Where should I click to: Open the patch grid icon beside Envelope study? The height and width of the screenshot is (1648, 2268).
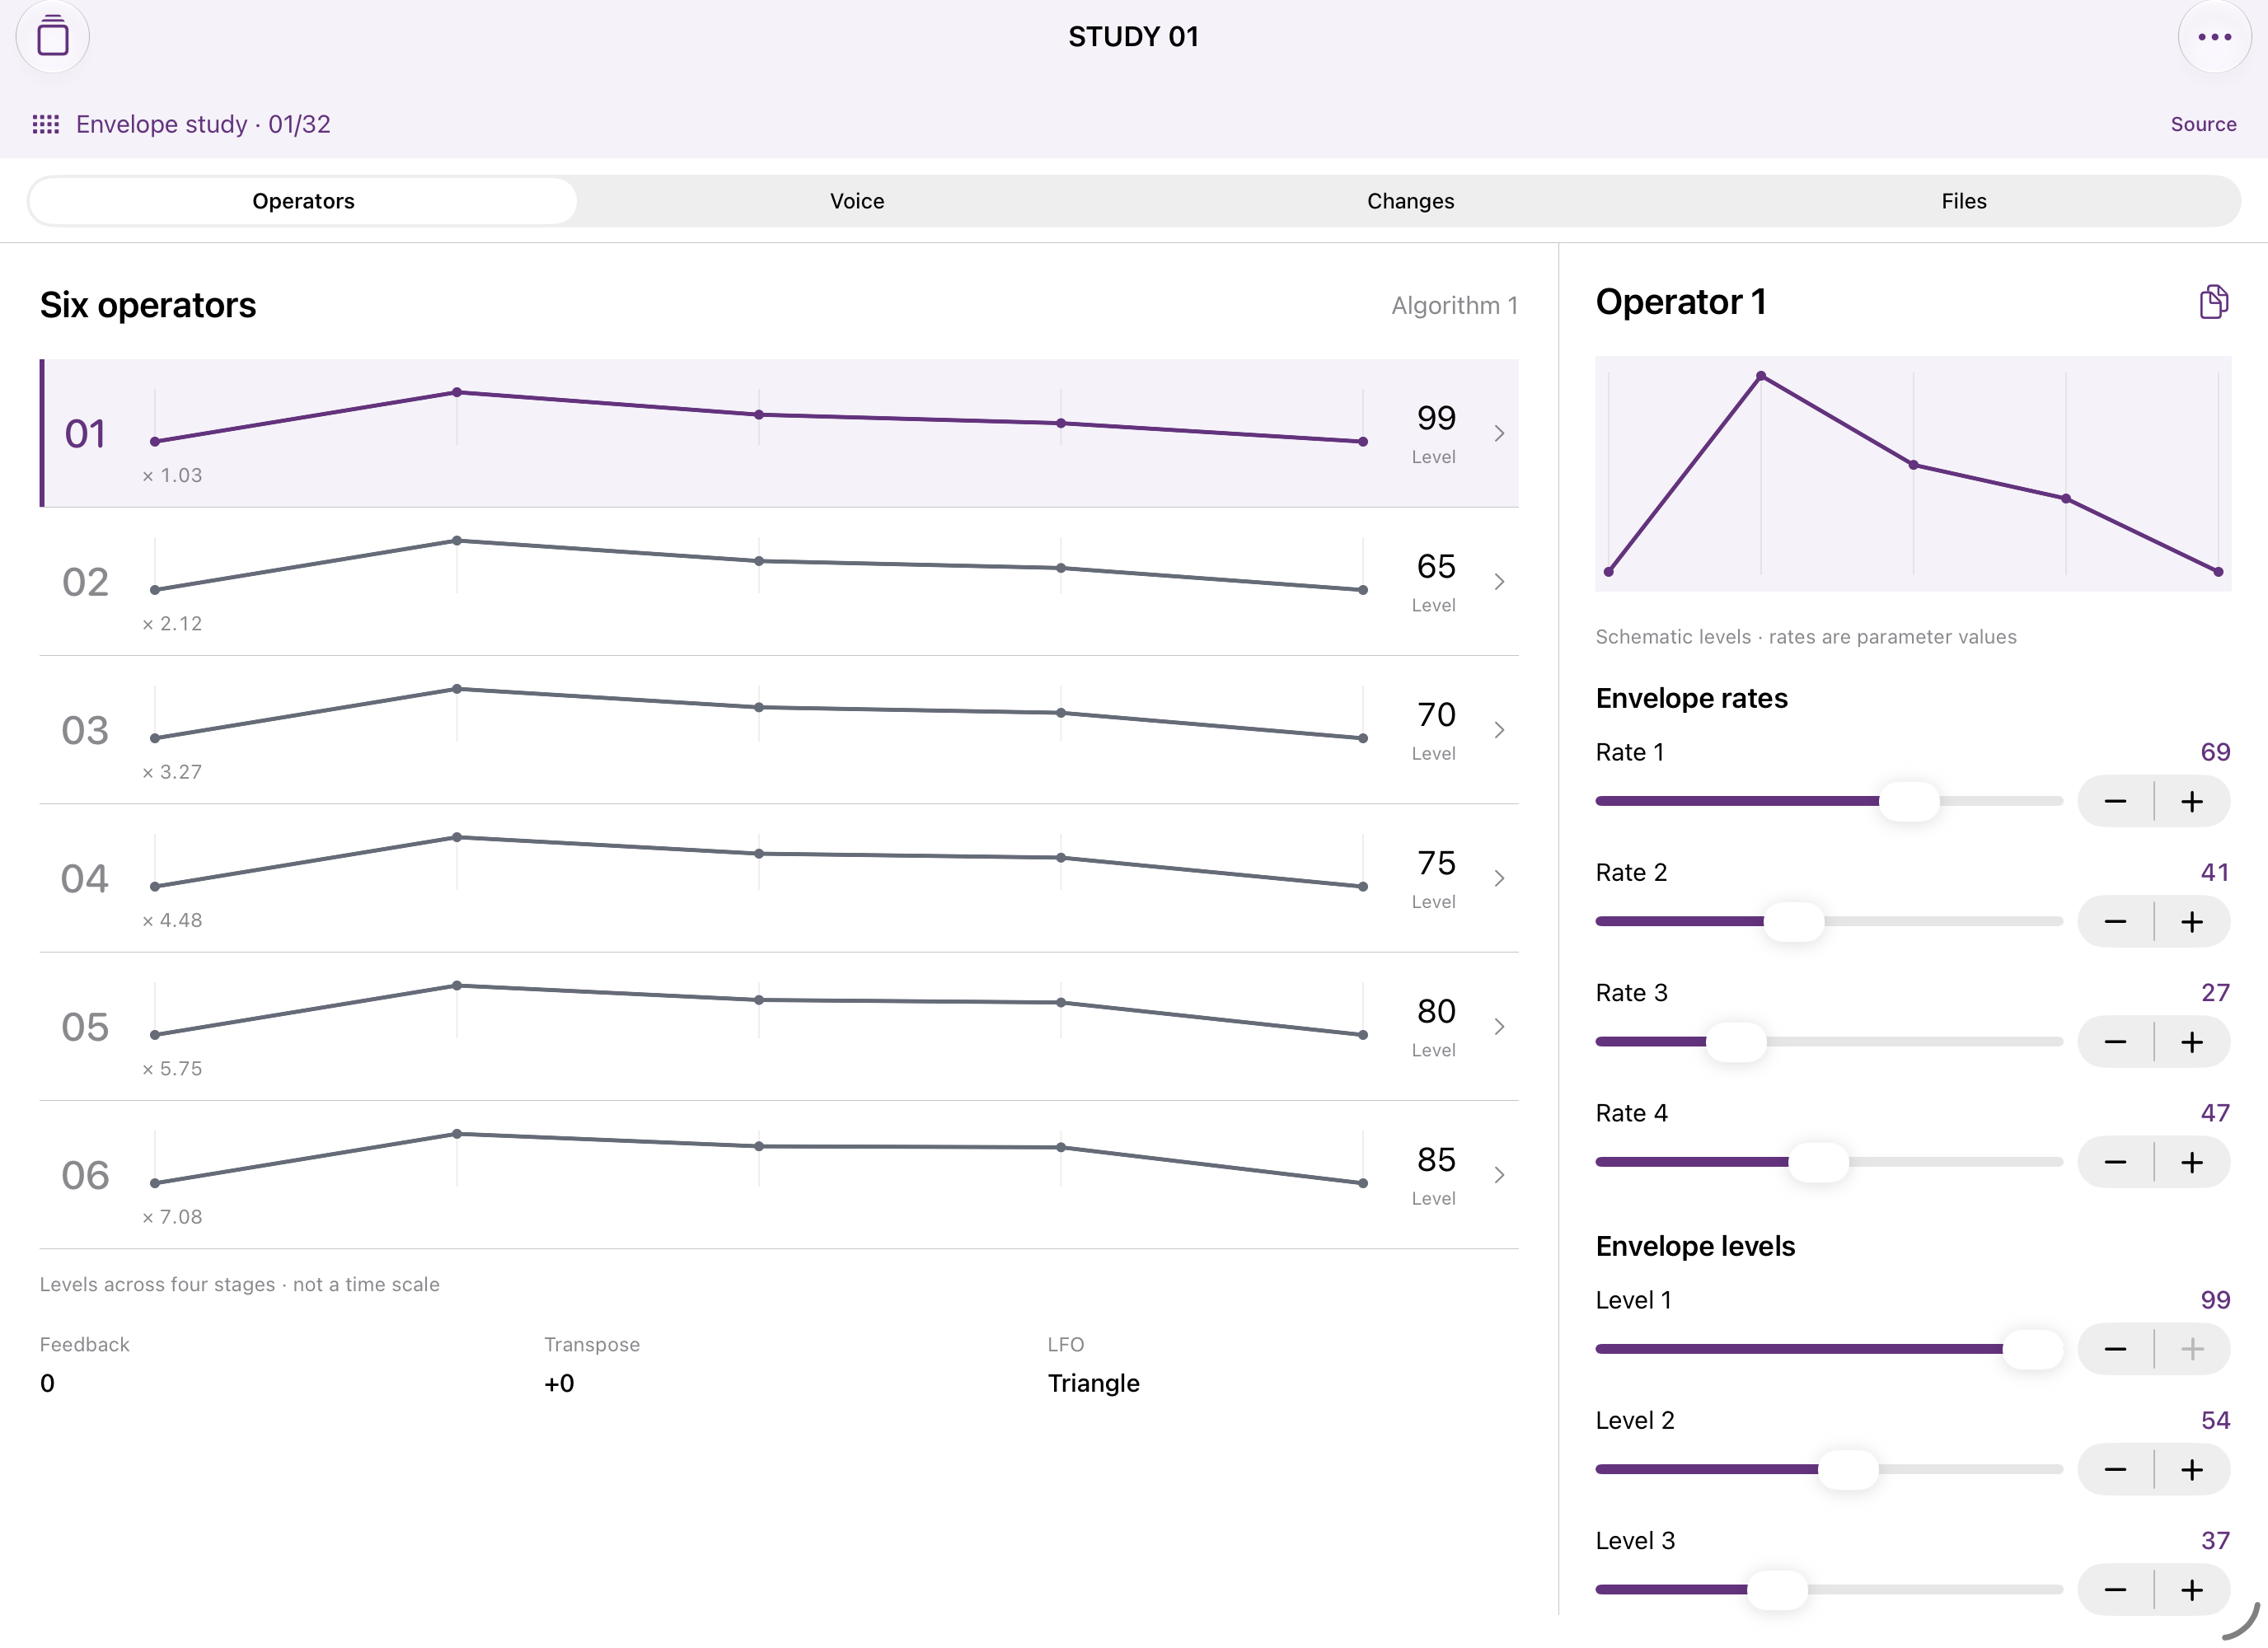(x=46, y=124)
